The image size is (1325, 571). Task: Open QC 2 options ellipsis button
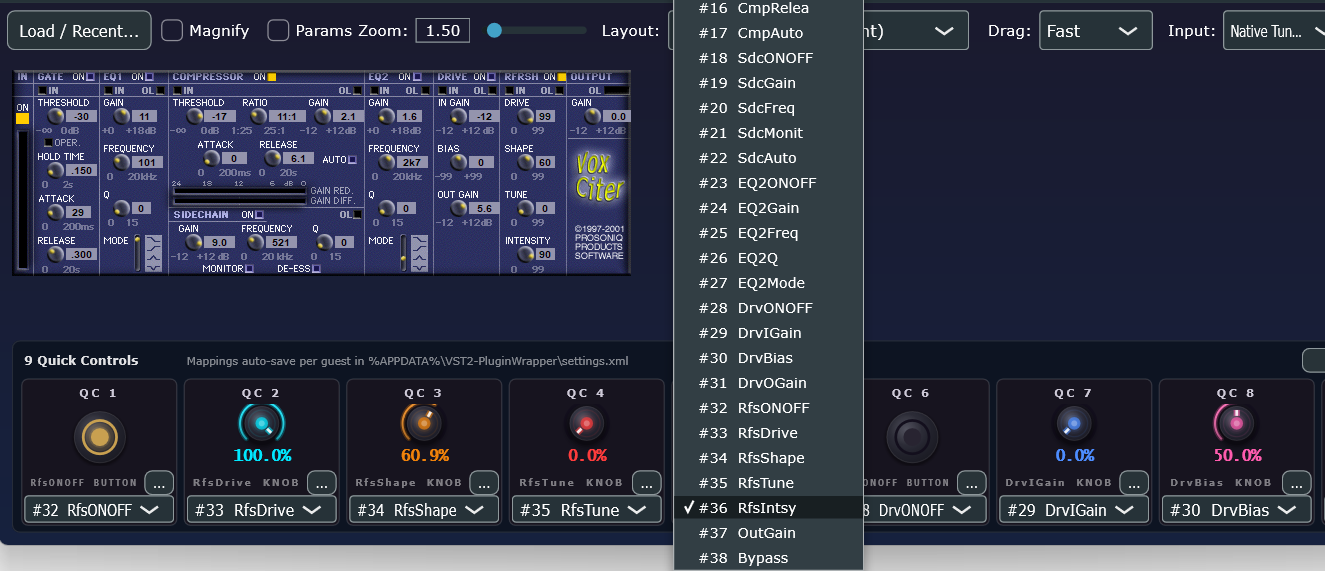[x=322, y=482]
